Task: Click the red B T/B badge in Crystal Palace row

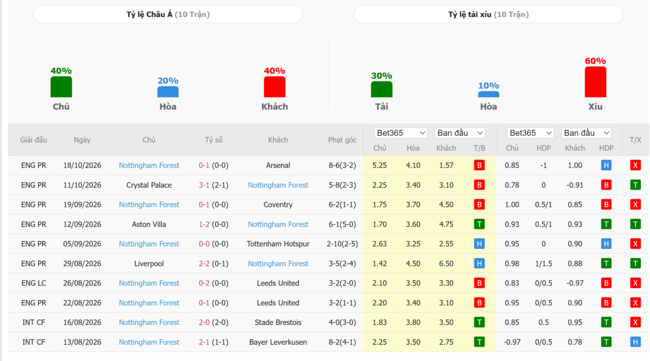Action: 479,185
